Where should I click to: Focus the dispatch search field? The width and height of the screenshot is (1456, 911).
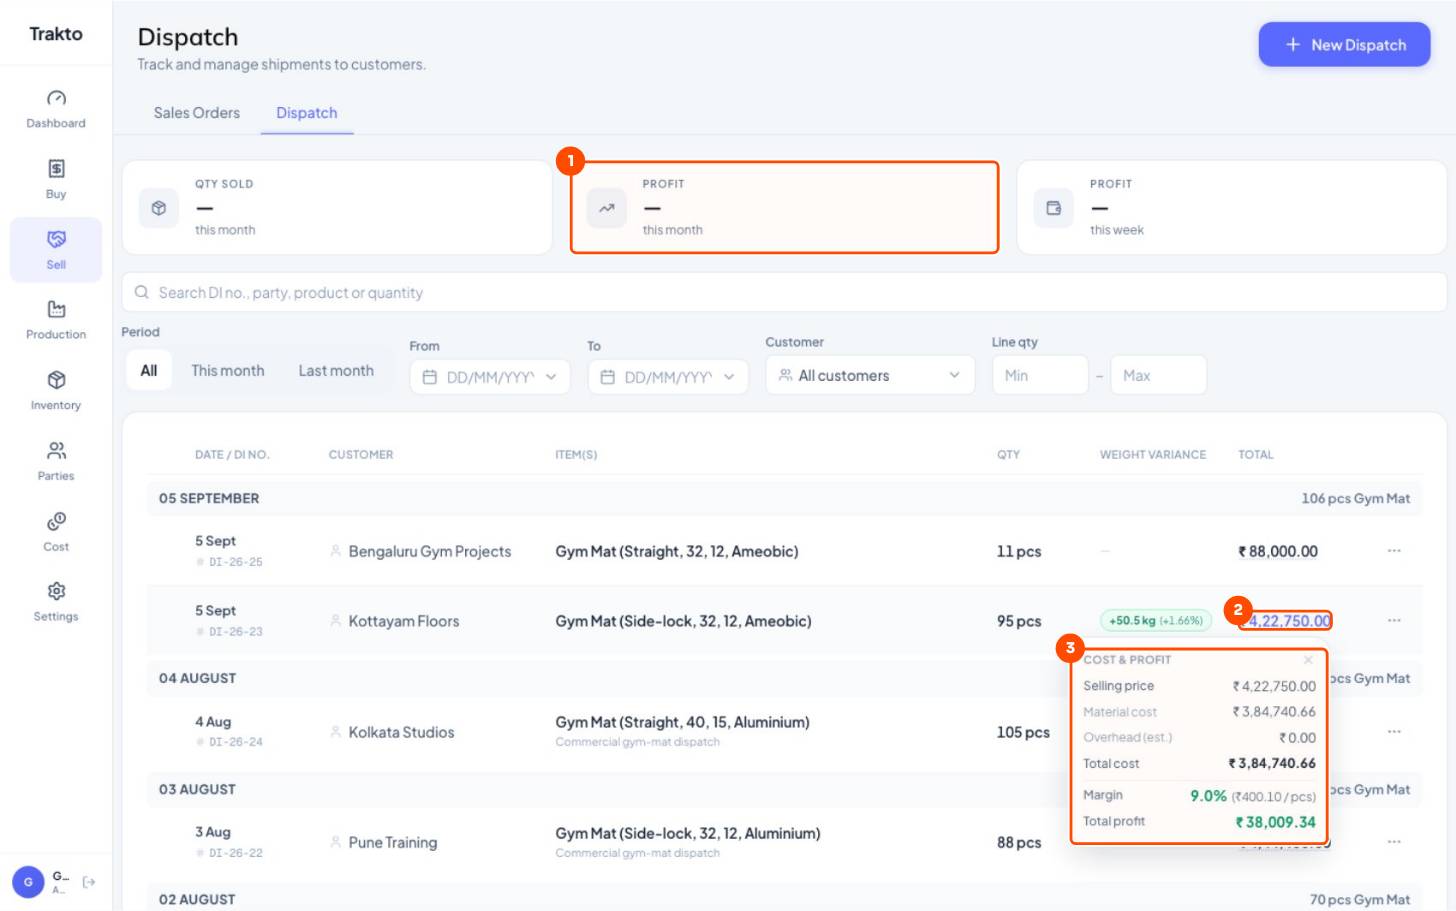tap(784, 293)
